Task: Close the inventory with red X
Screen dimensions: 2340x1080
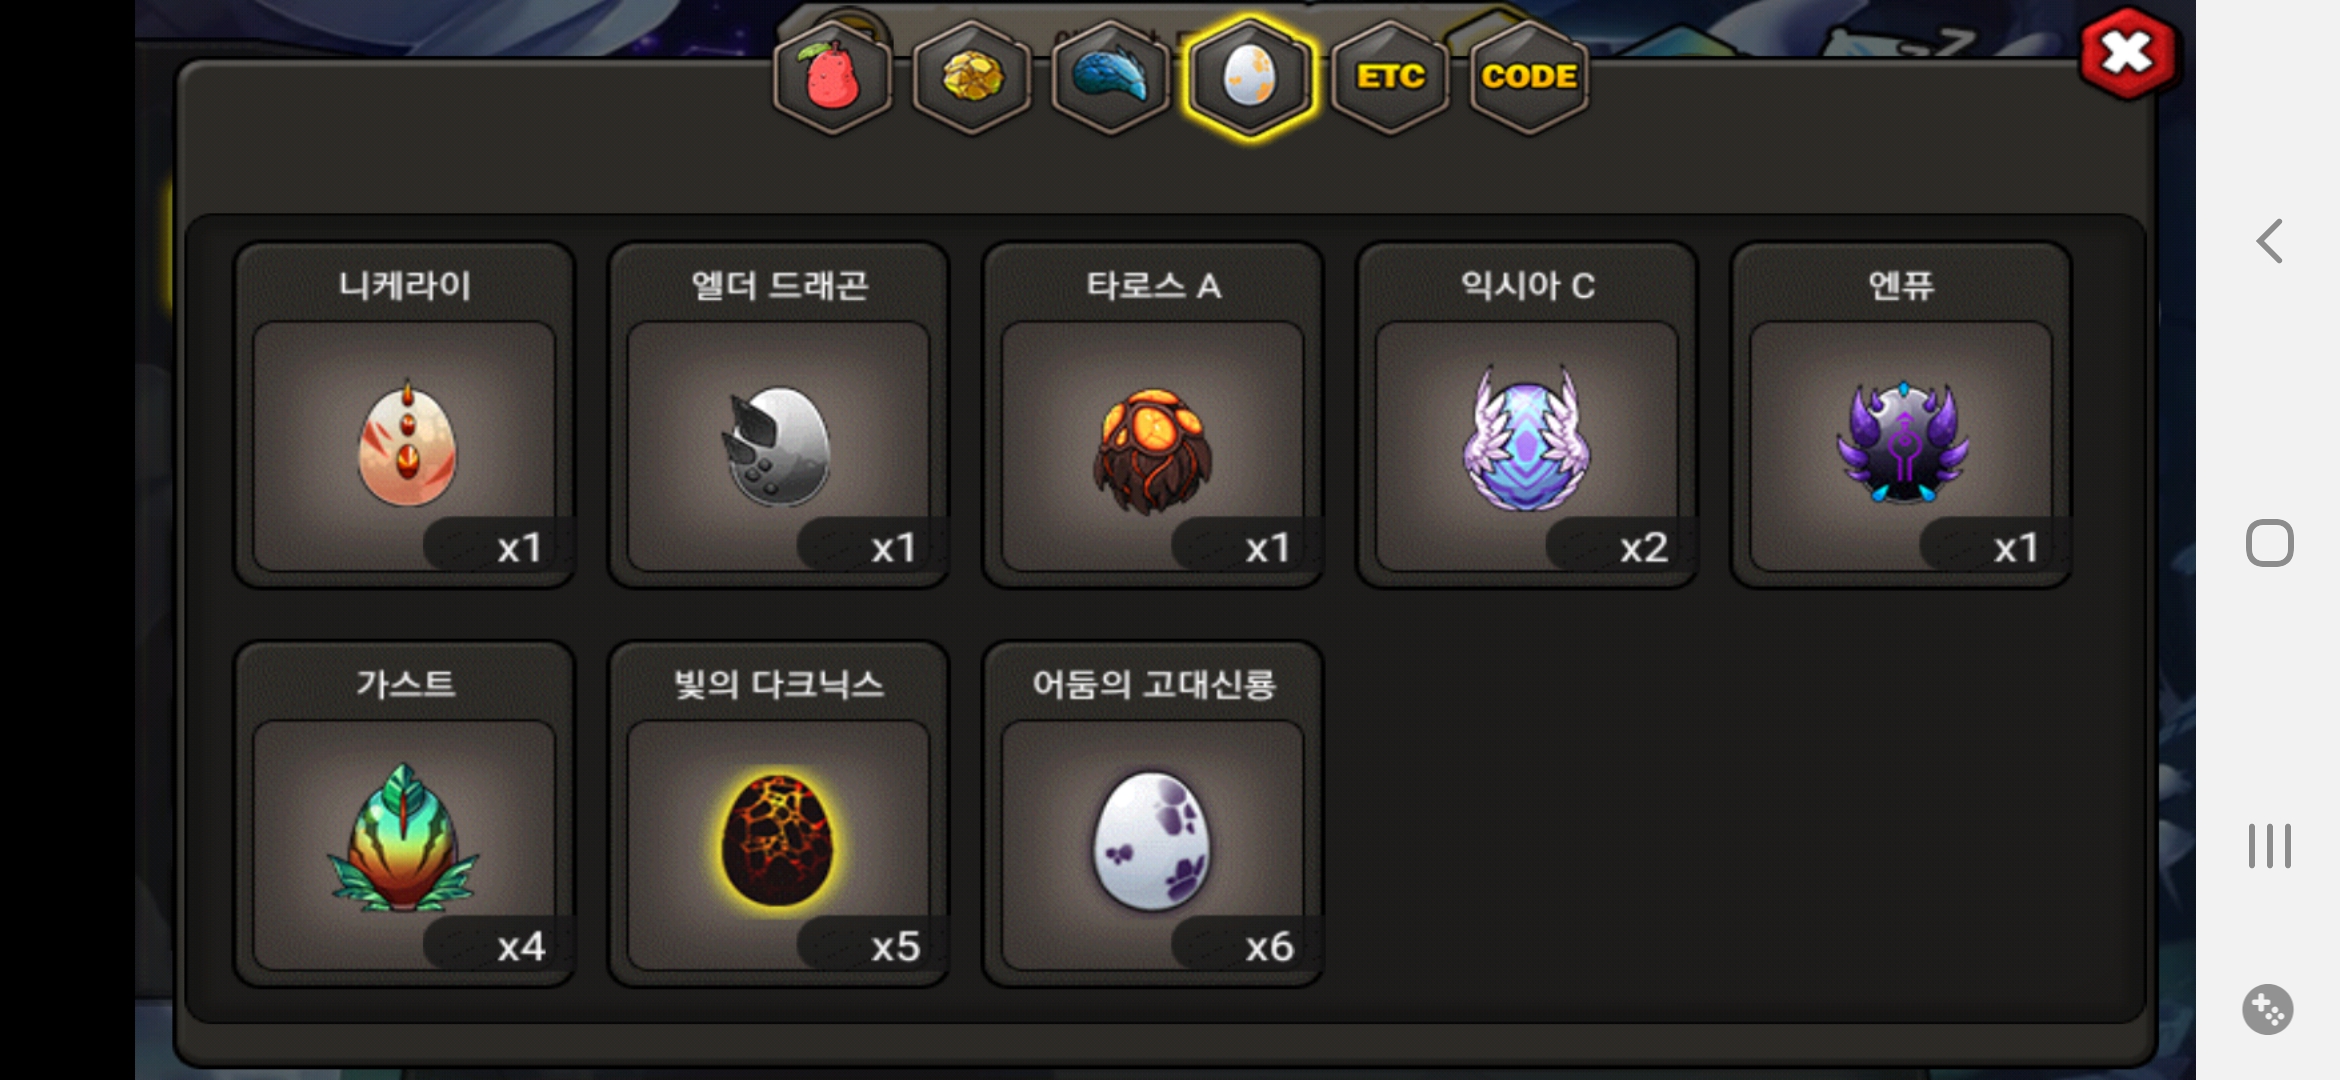Action: click(x=2127, y=53)
